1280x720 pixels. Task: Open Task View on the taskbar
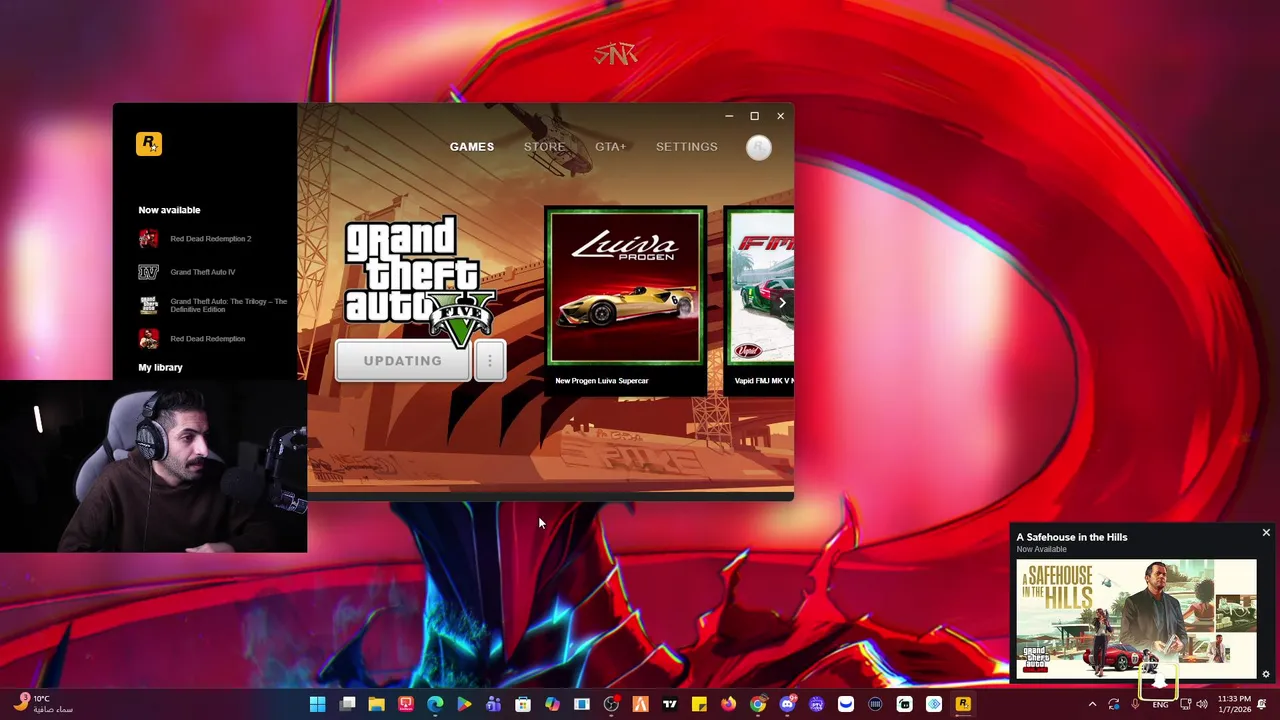(347, 704)
